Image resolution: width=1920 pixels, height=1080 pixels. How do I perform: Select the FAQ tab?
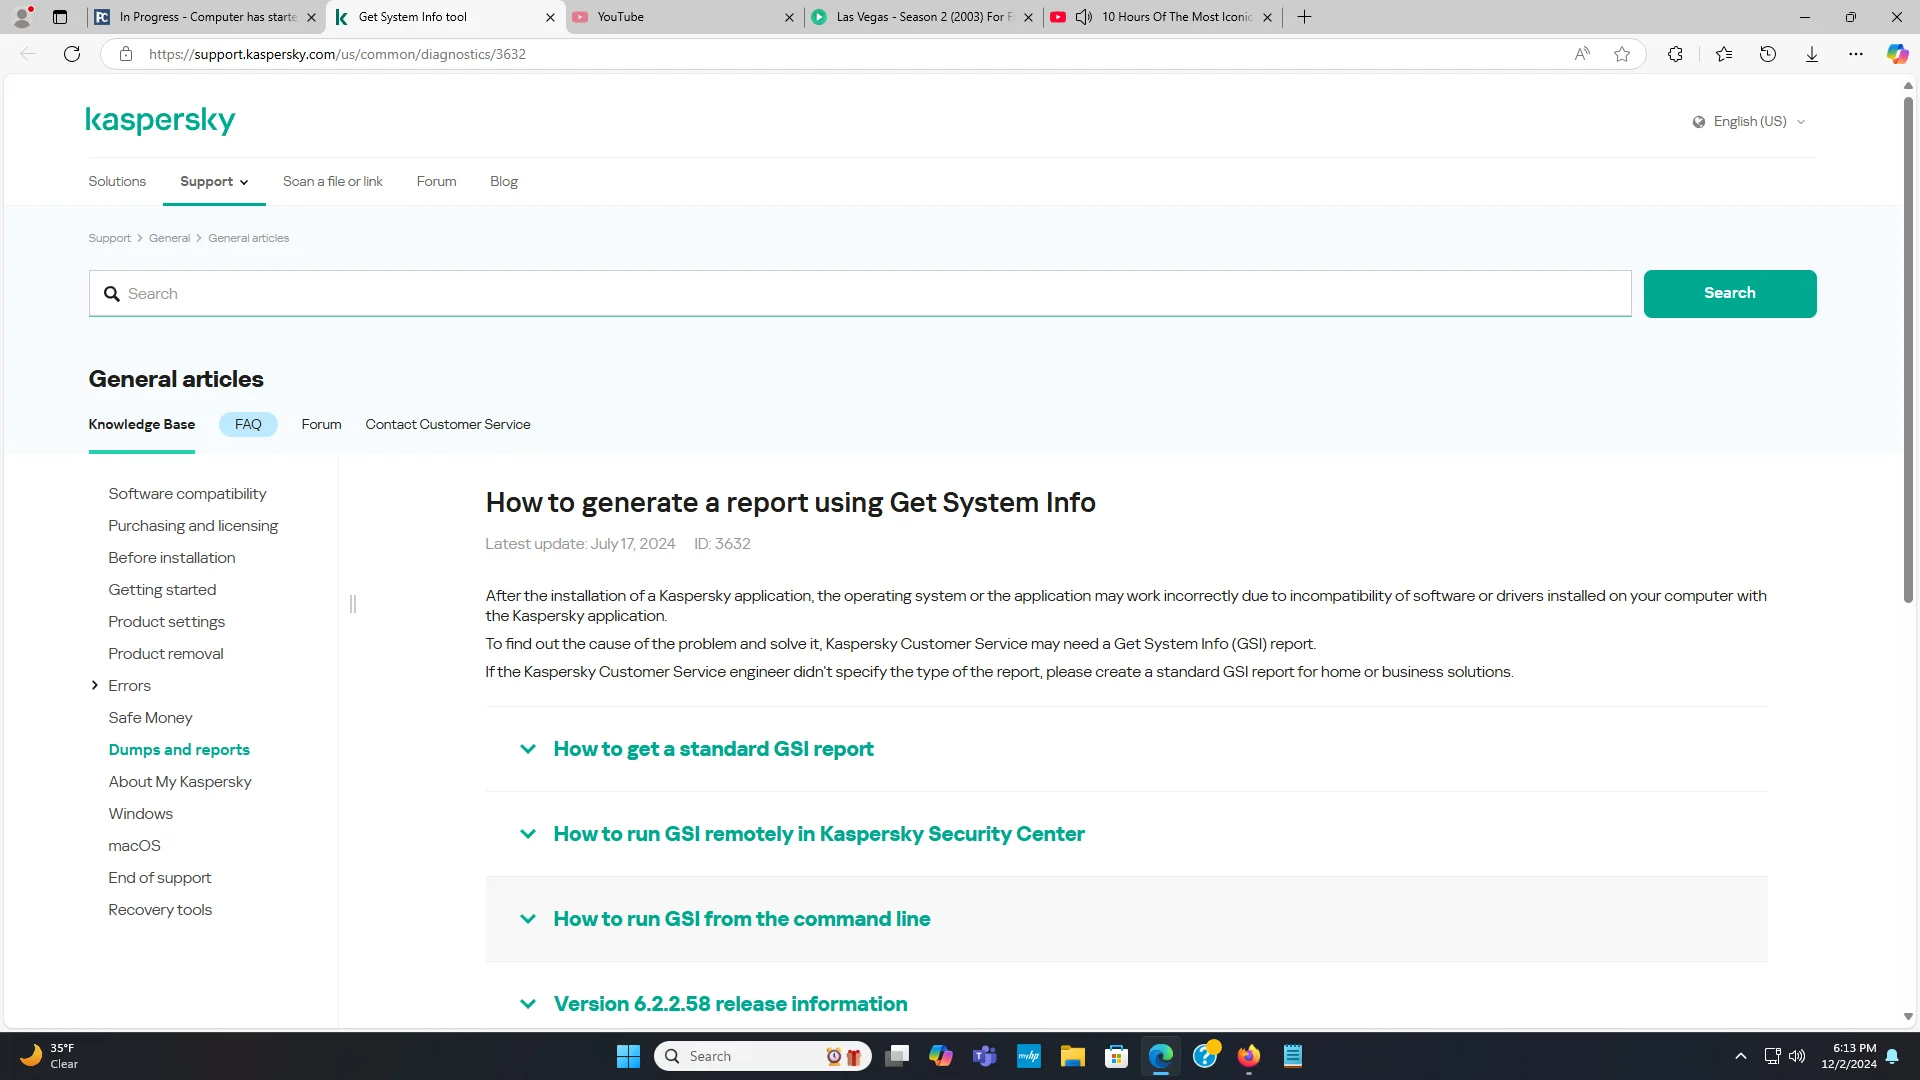pyautogui.click(x=248, y=424)
